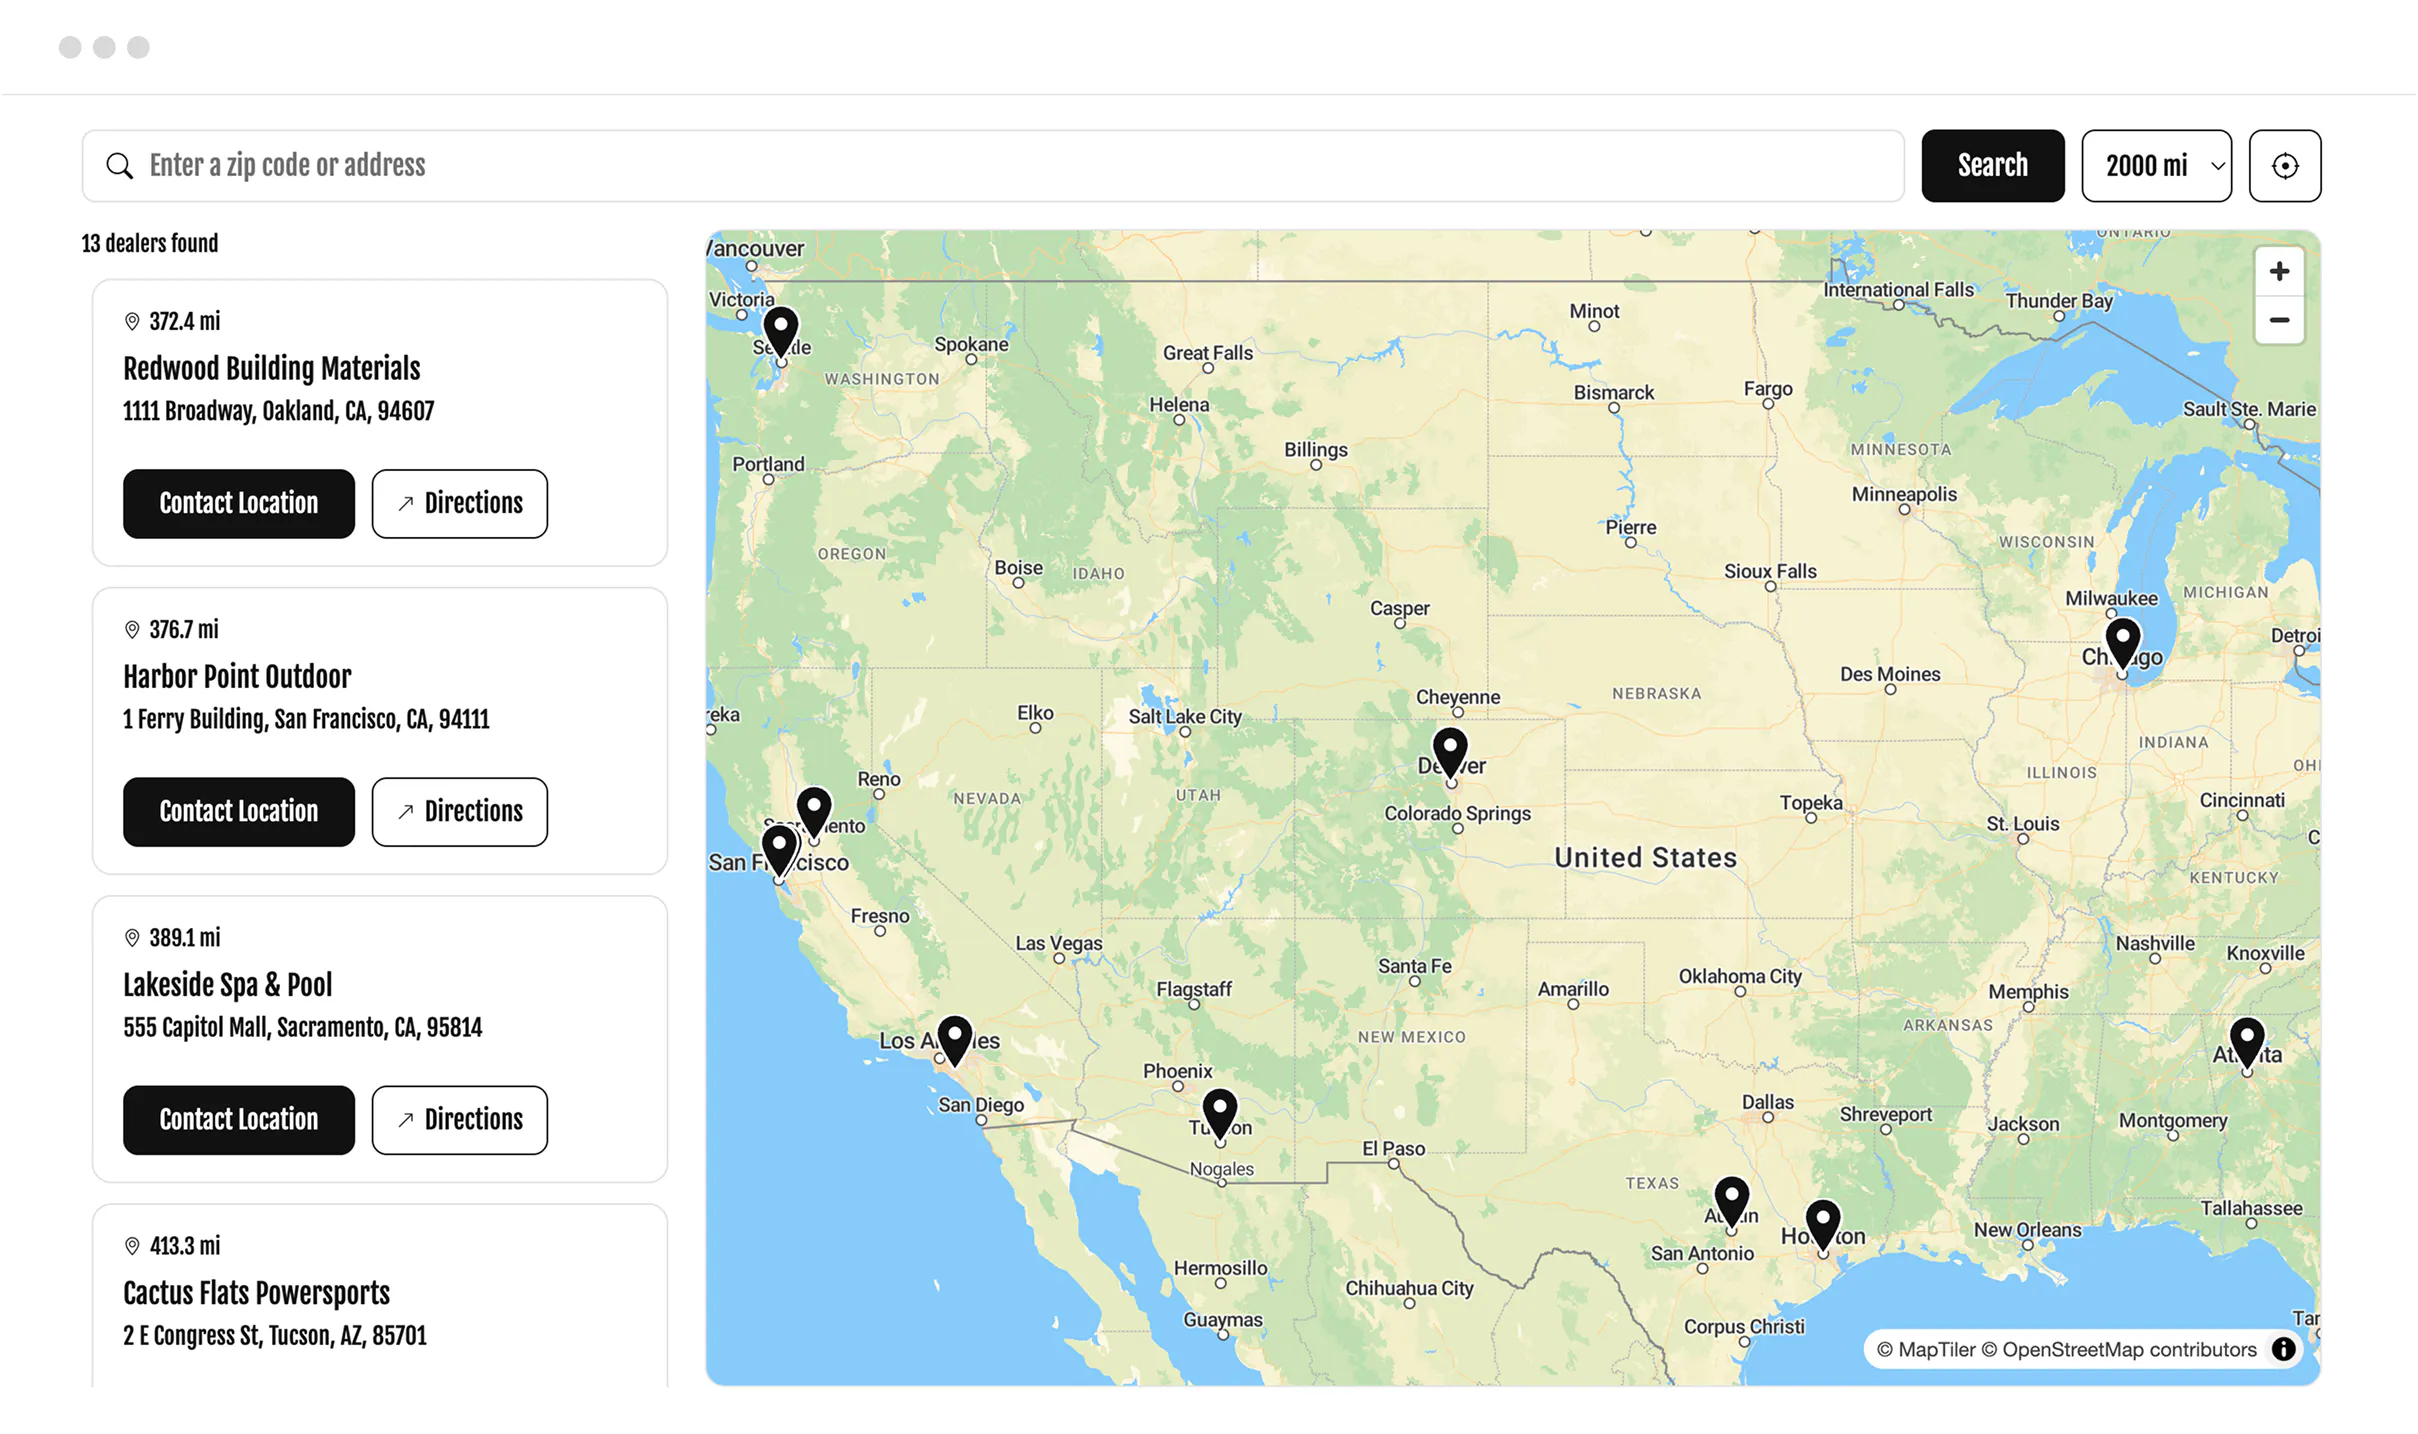
Task: Contact Redwood Building Materials location
Action: (x=239, y=504)
